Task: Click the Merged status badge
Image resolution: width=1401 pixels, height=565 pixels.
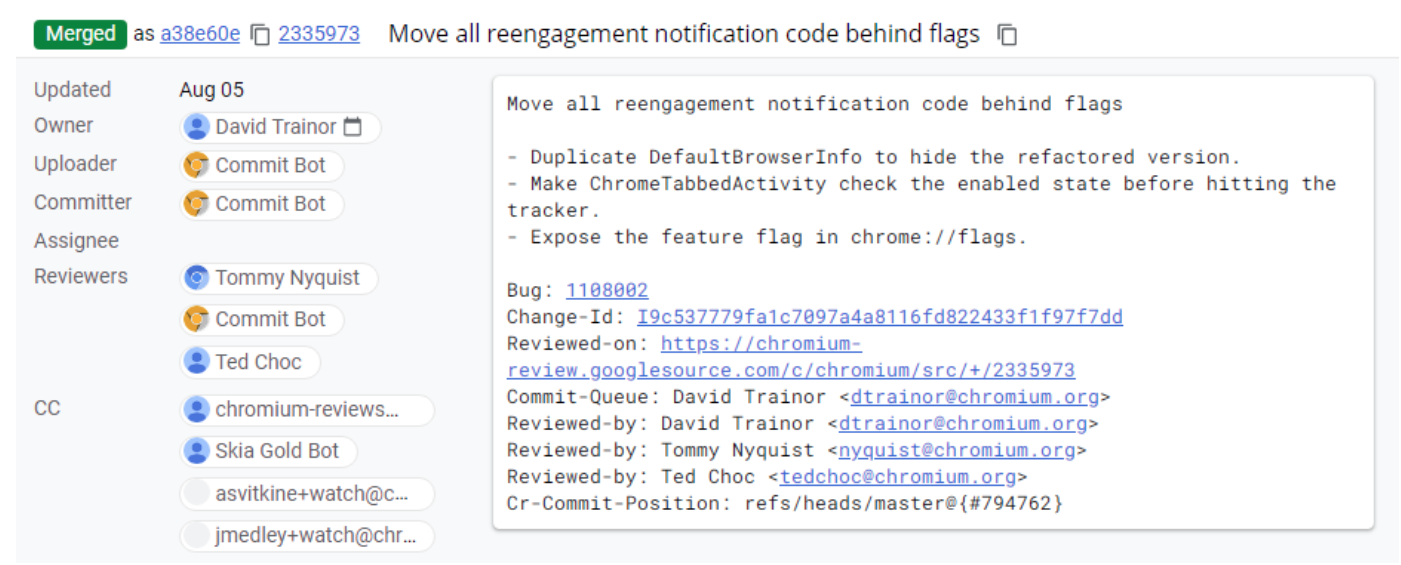Action: pos(80,34)
